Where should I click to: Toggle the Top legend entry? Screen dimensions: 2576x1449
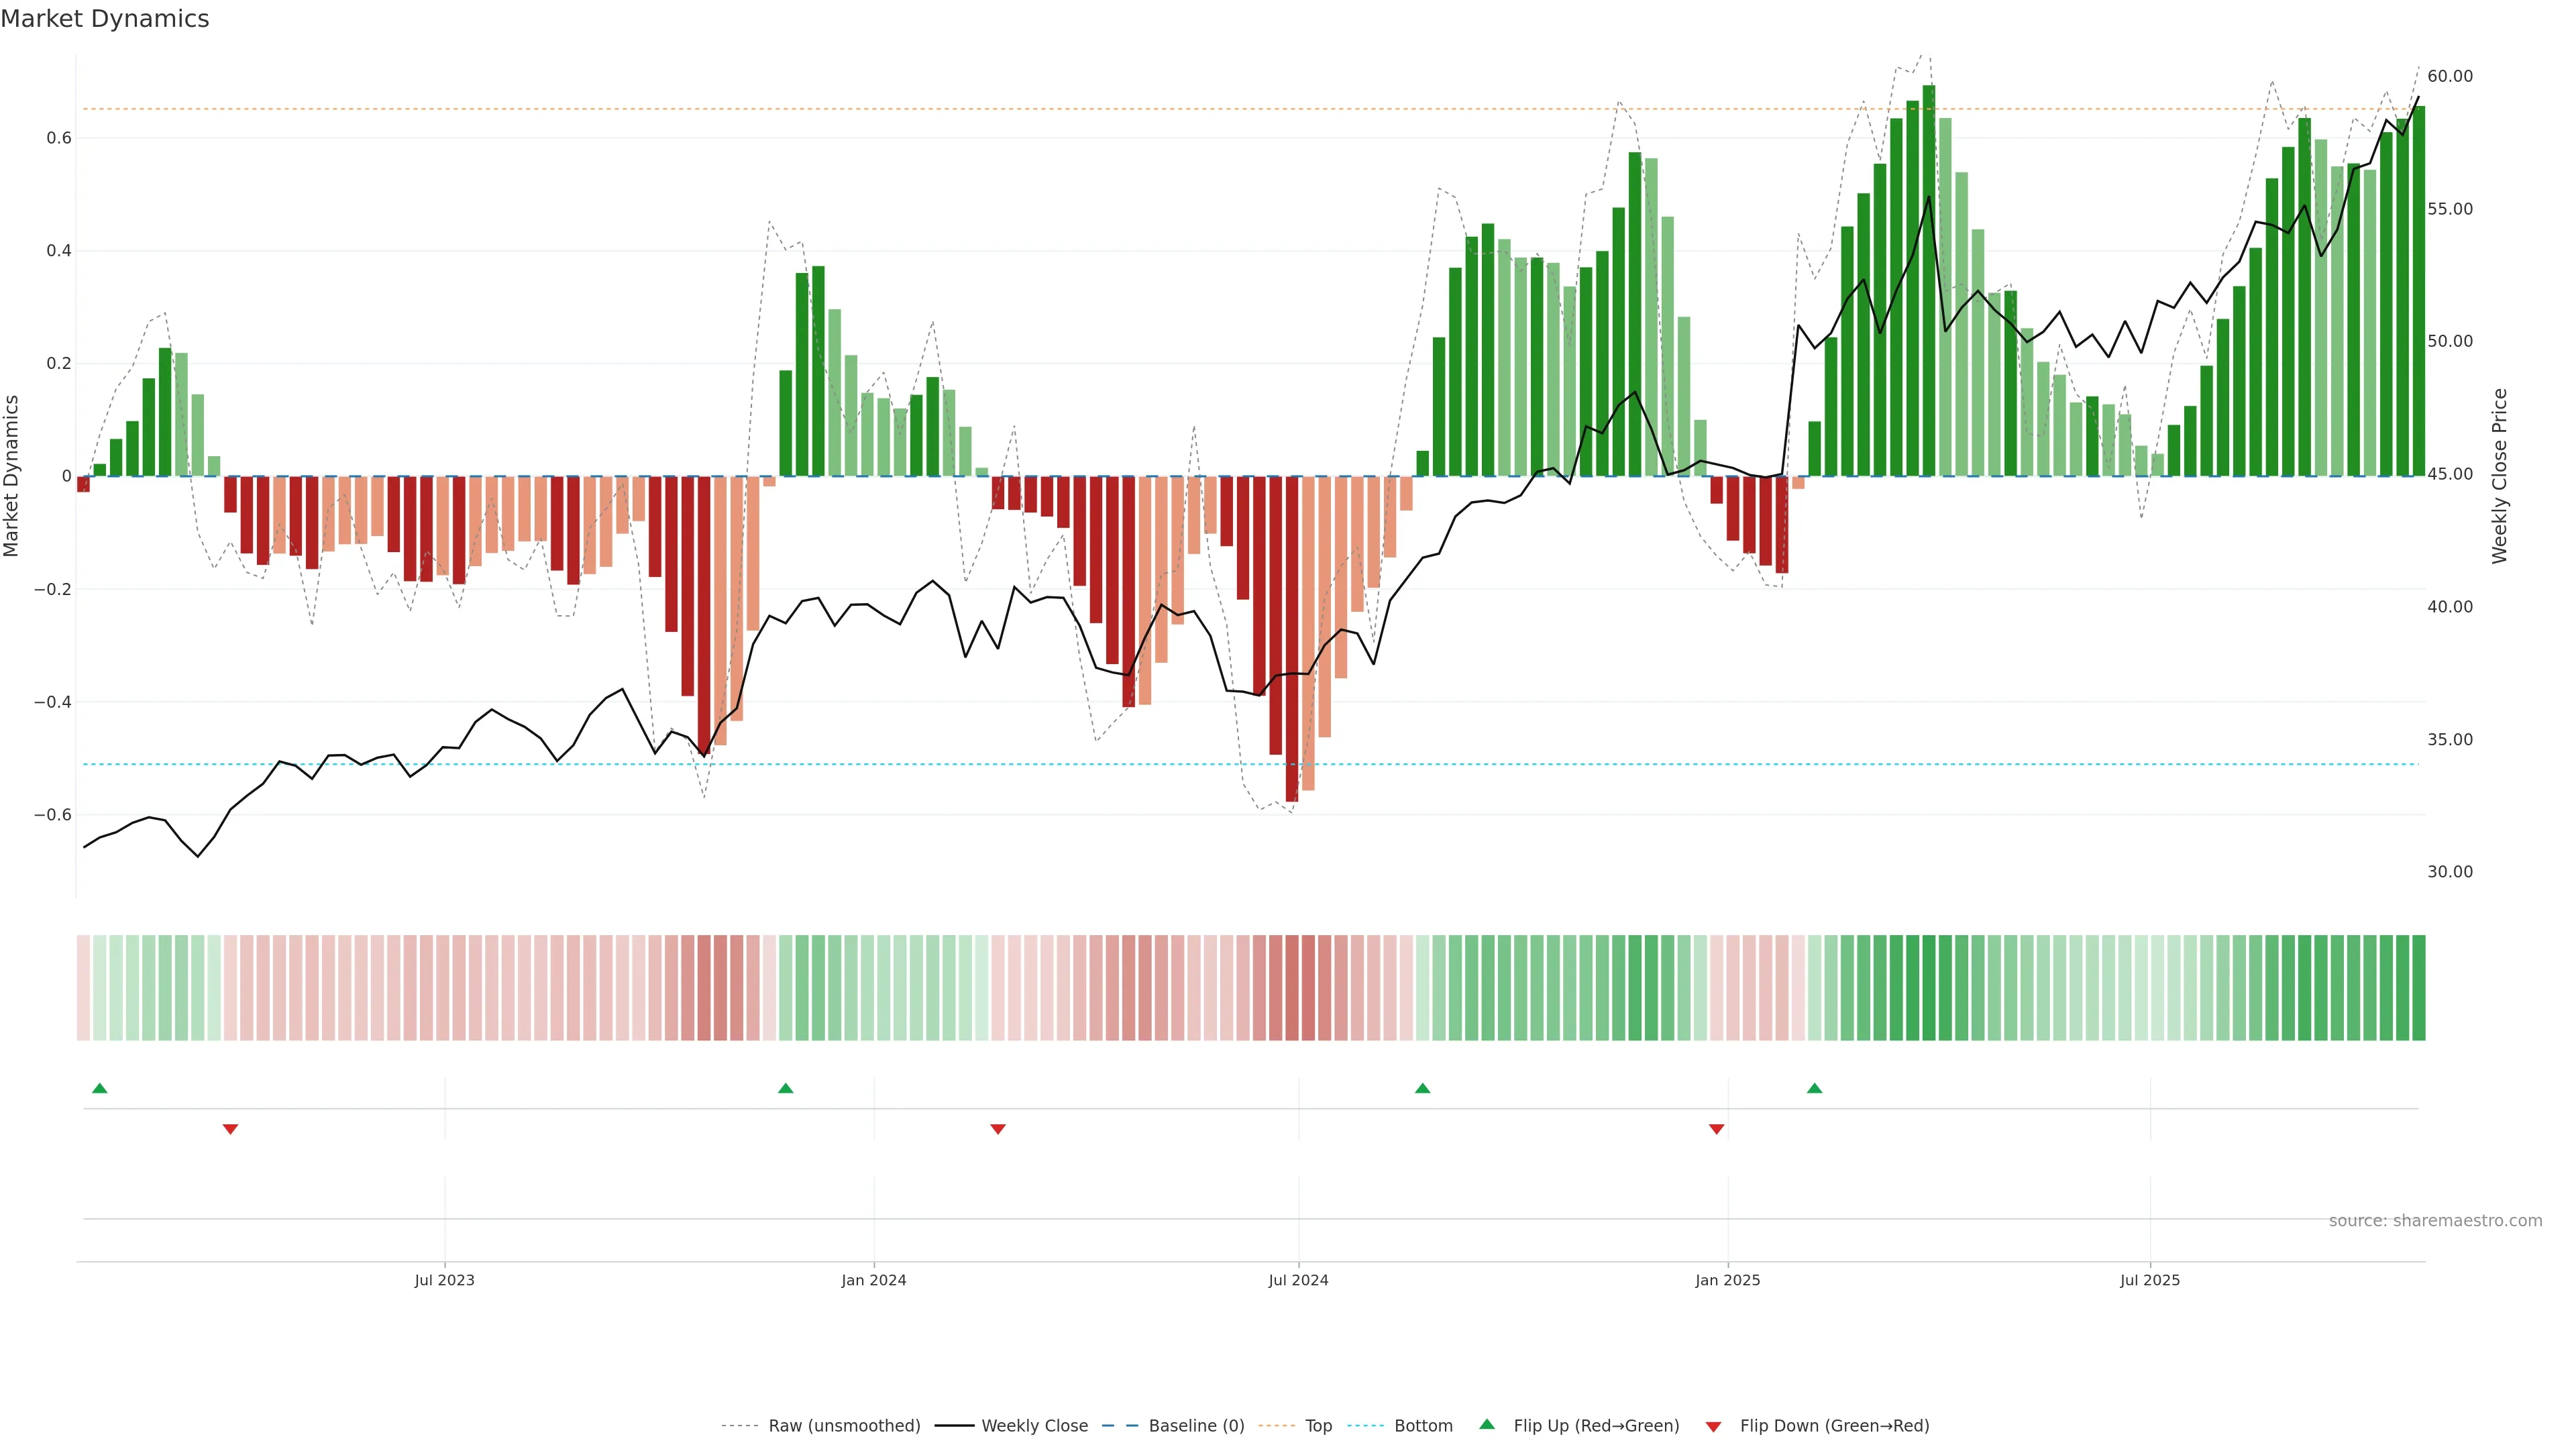(1317, 1426)
